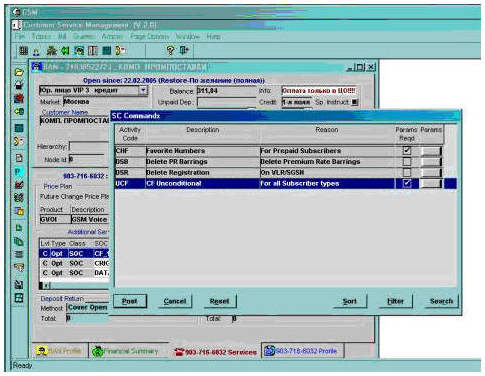Click the Unpaid Dep input field

tap(226, 102)
